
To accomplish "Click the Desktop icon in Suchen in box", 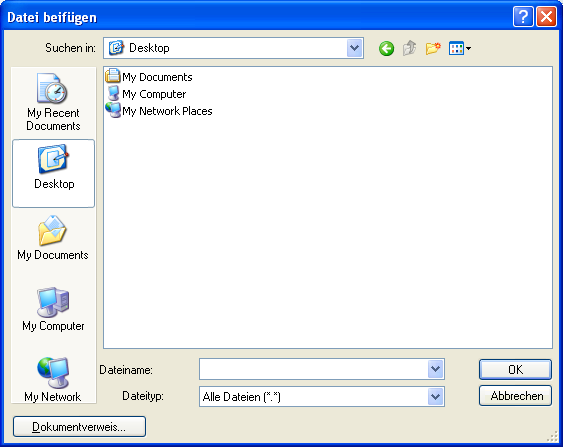I will [x=116, y=48].
